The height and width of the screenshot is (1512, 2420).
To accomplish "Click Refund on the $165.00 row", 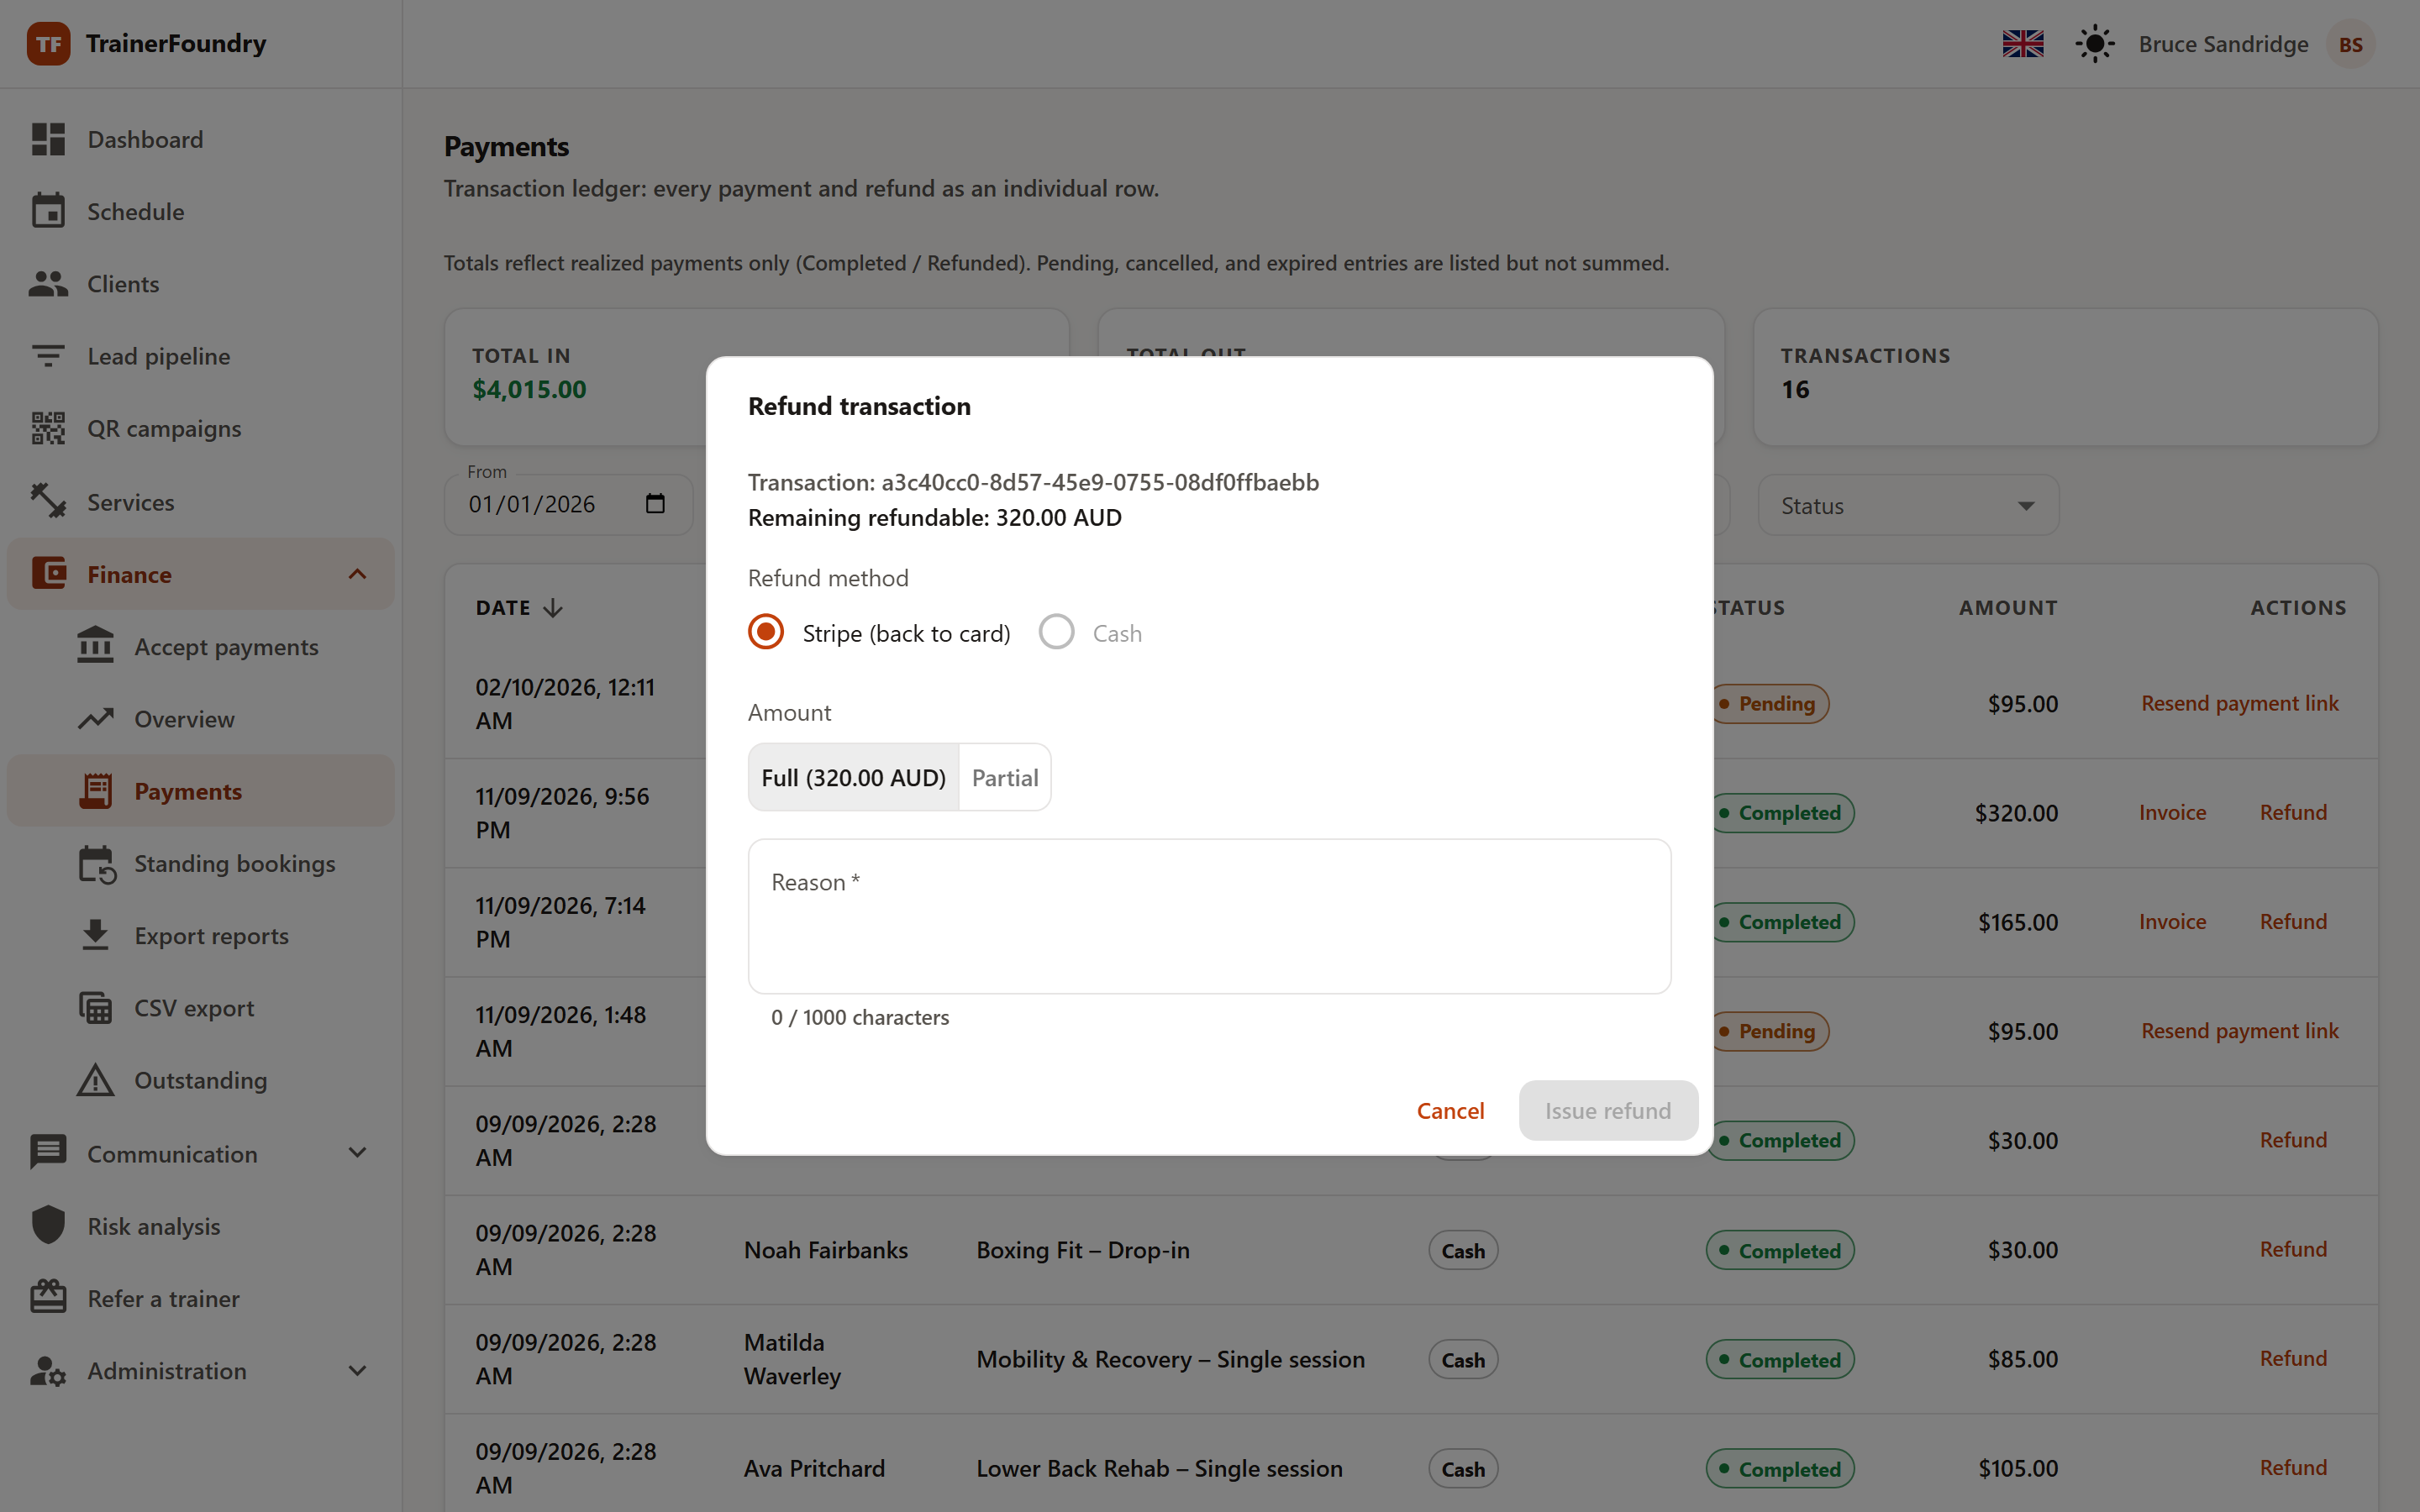I will click(x=2293, y=921).
